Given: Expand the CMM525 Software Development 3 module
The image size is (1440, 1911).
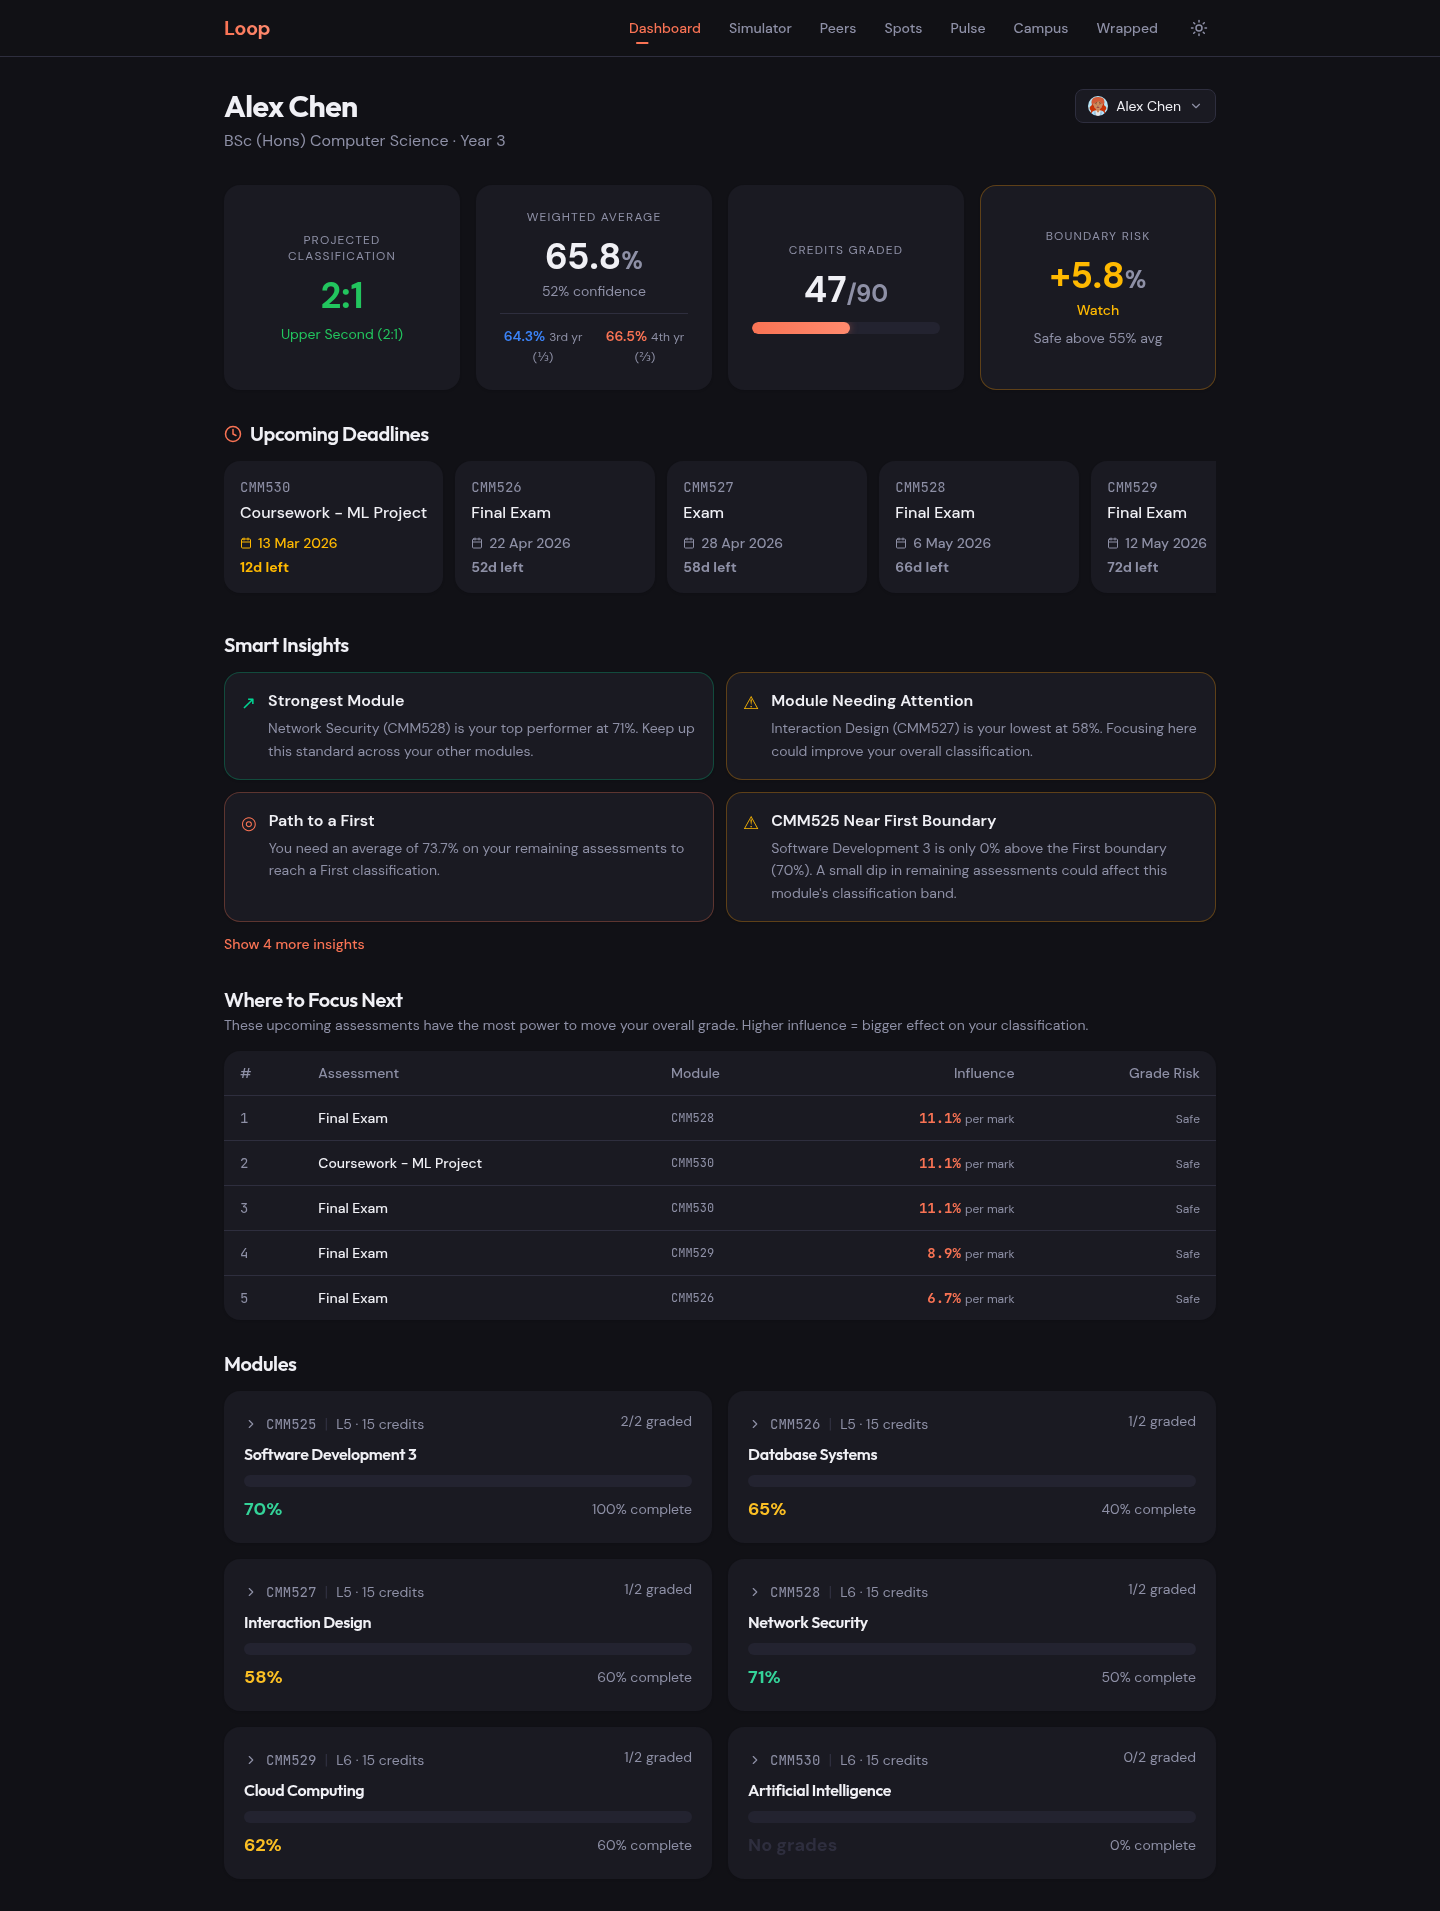Looking at the screenshot, I should (x=251, y=1424).
